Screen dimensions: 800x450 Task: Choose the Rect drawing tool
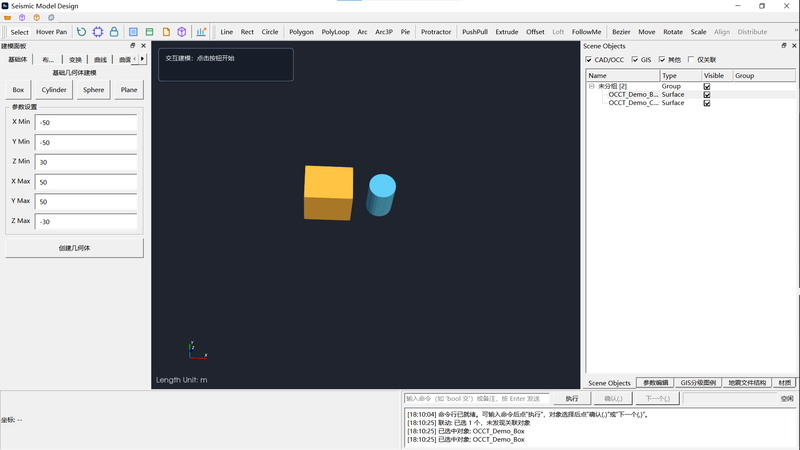[247, 32]
